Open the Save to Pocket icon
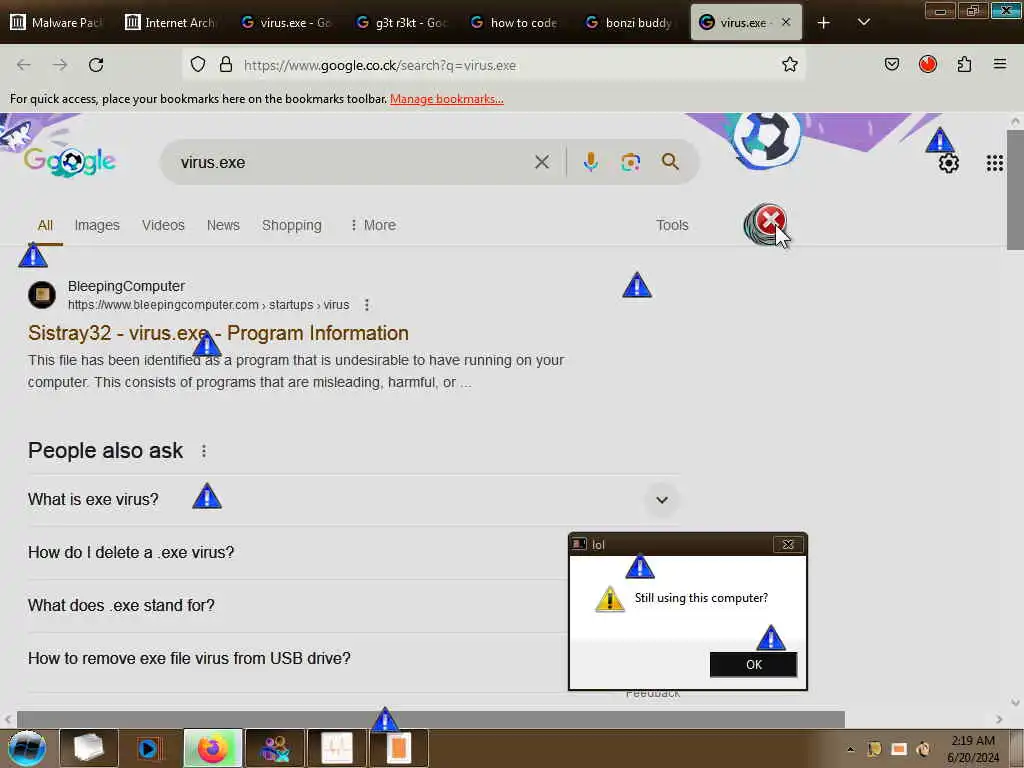This screenshot has width=1024, height=768. (x=891, y=64)
